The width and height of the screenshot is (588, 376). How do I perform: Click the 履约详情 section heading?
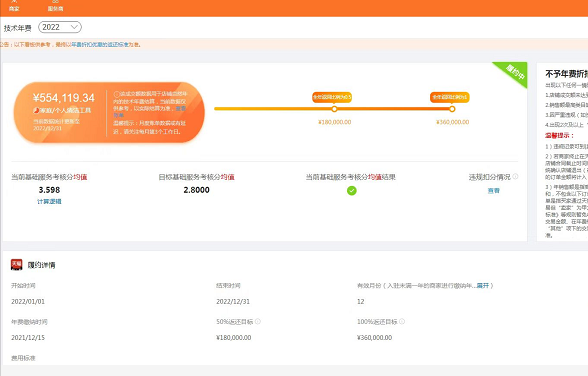pyautogui.click(x=41, y=265)
